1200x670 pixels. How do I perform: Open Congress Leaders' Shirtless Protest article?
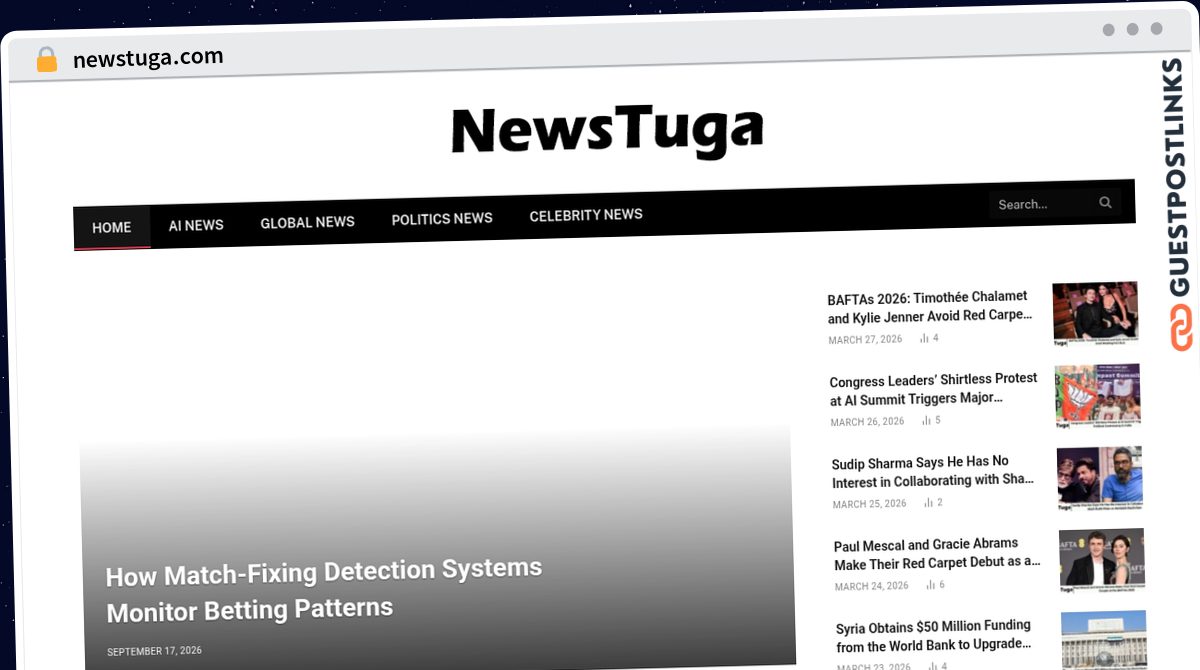click(933, 388)
